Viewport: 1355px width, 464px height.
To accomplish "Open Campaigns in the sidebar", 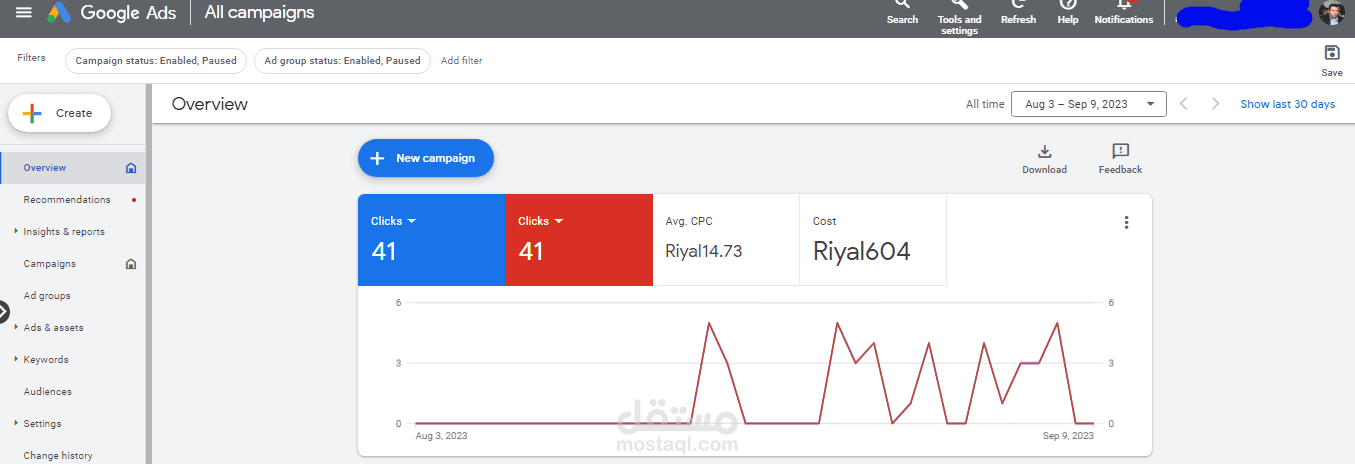I will (50, 264).
